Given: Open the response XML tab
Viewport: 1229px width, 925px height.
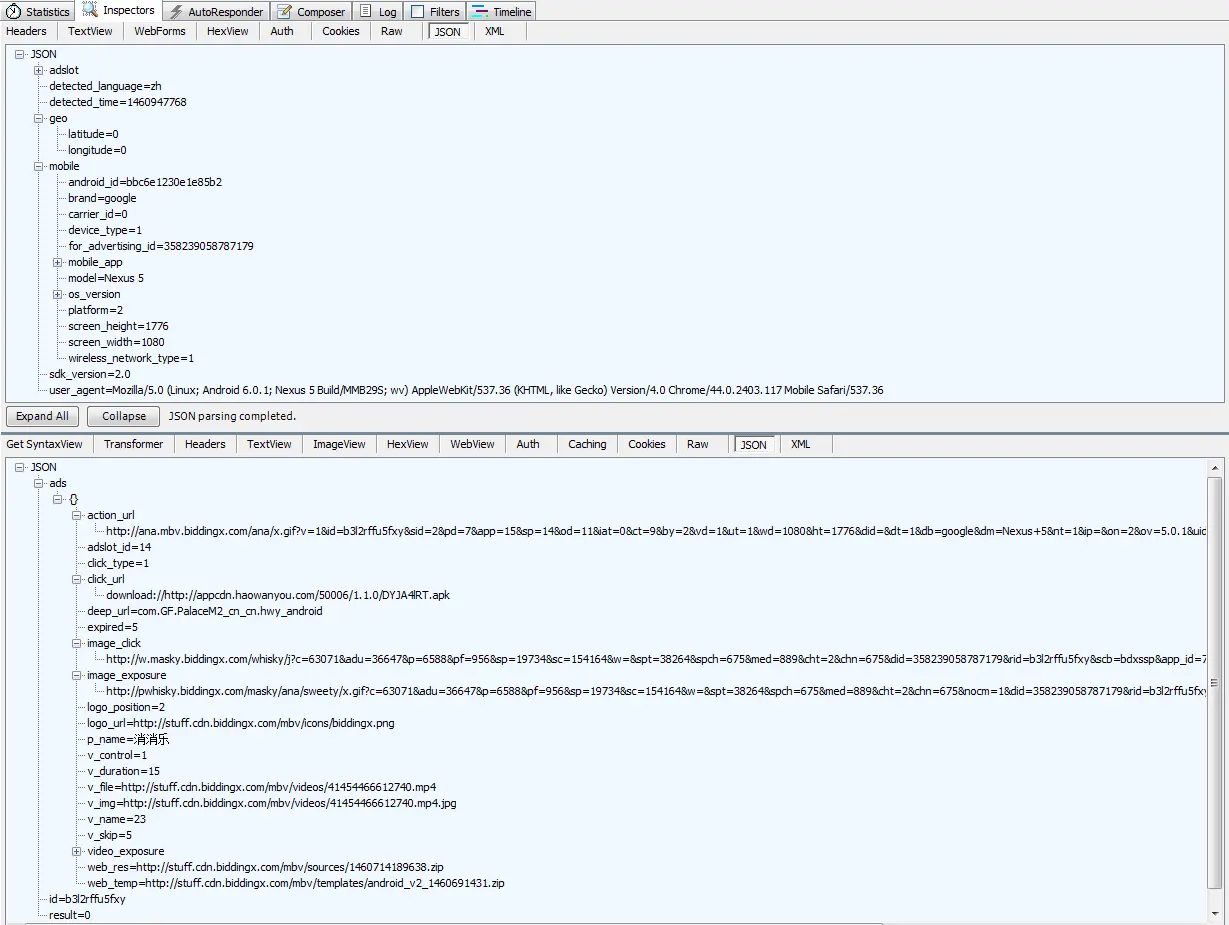Looking at the screenshot, I should pyautogui.click(x=801, y=444).
